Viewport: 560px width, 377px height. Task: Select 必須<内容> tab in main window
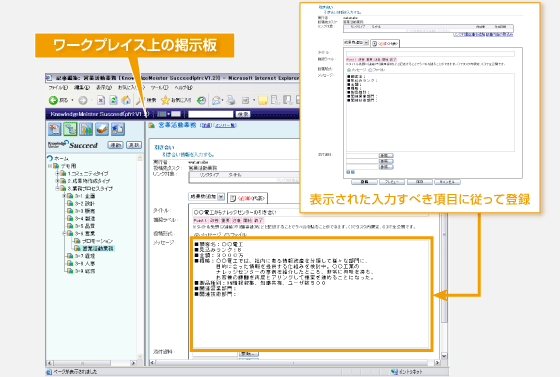point(248,198)
